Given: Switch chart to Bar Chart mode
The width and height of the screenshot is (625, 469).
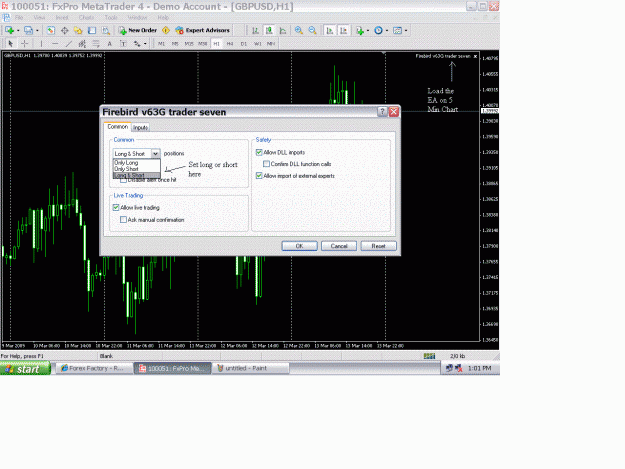Looking at the screenshot, I should click(255, 30).
